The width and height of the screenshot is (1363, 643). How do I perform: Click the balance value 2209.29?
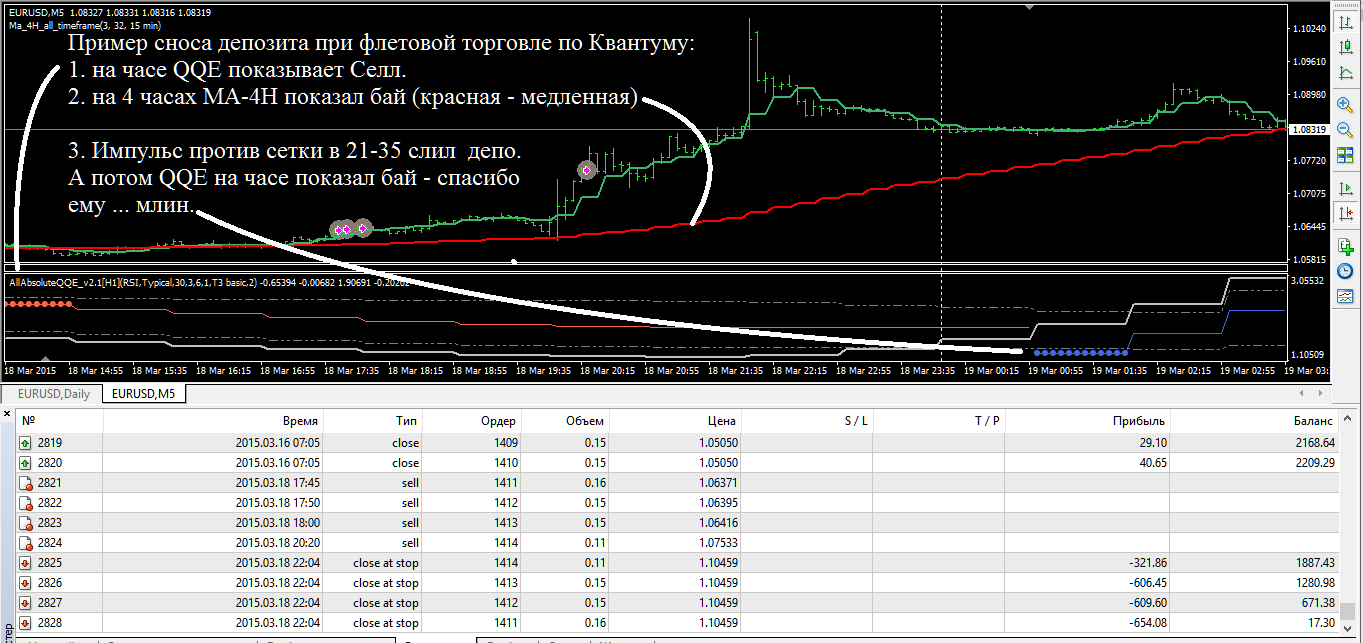click(x=1314, y=463)
